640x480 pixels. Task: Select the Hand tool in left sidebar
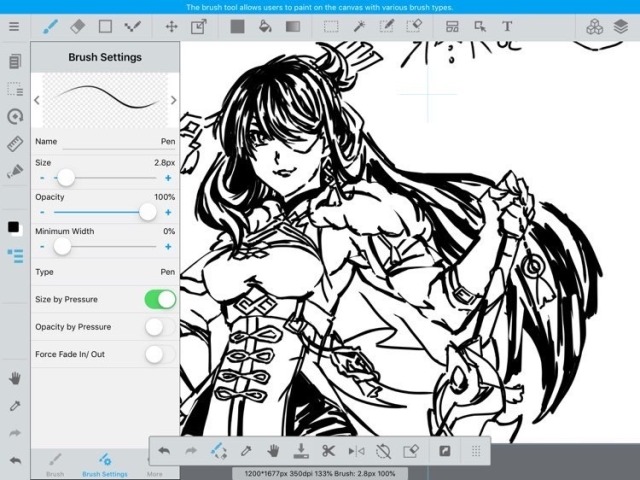pos(15,378)
